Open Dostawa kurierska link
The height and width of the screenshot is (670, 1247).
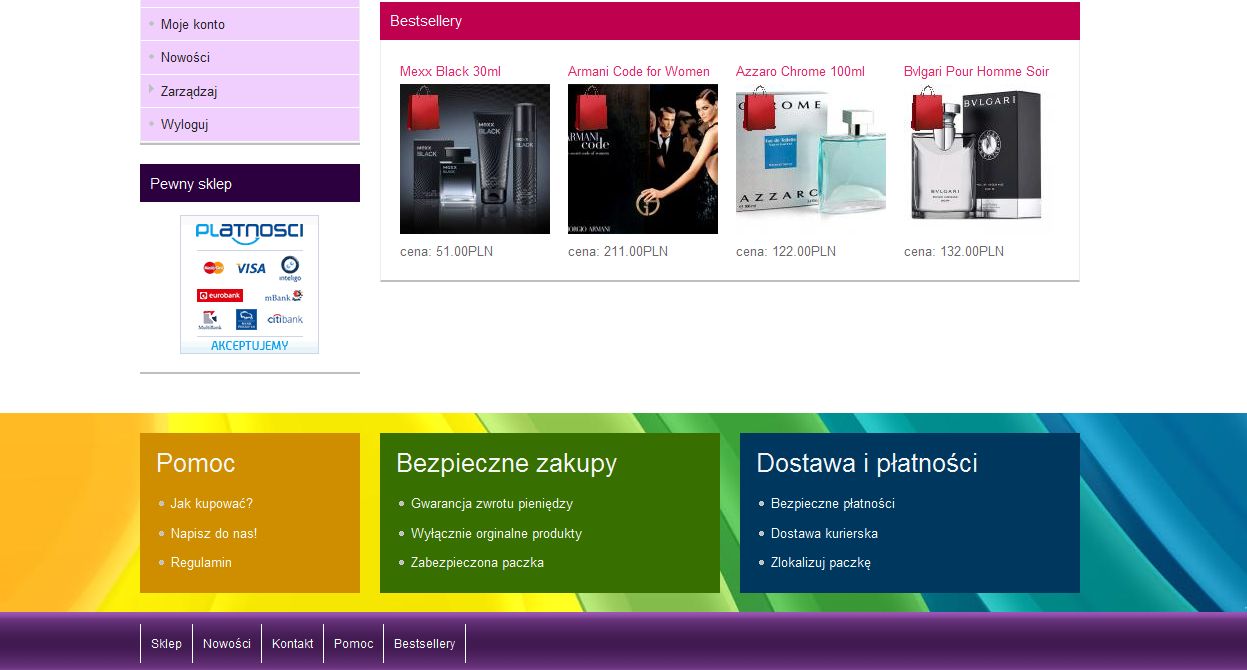click(x=824, y=534)
